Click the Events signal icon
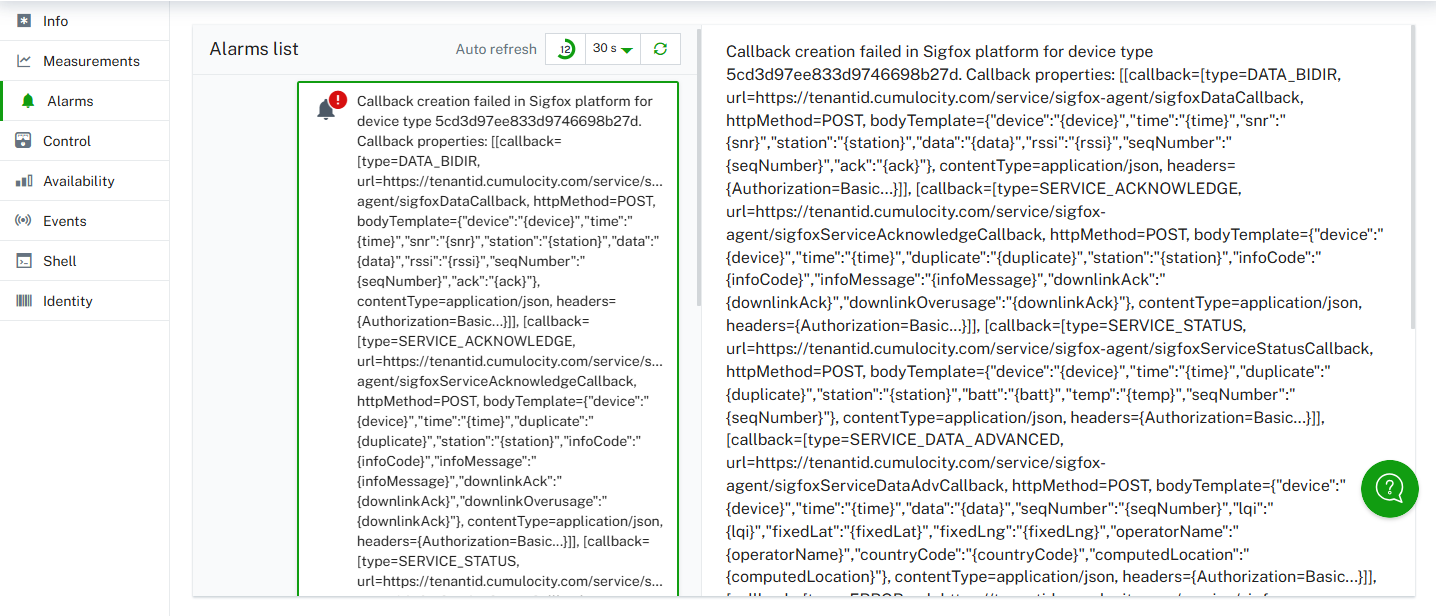 [x=24, y=220]
